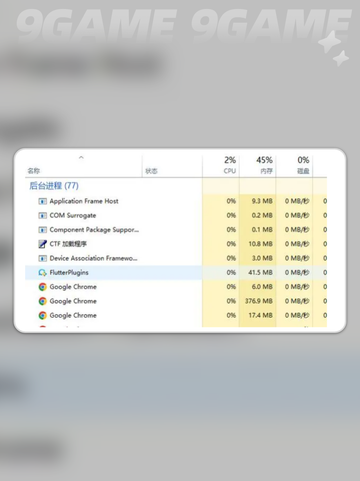Click the Application Frame Host process icon

tap(42, 201)
